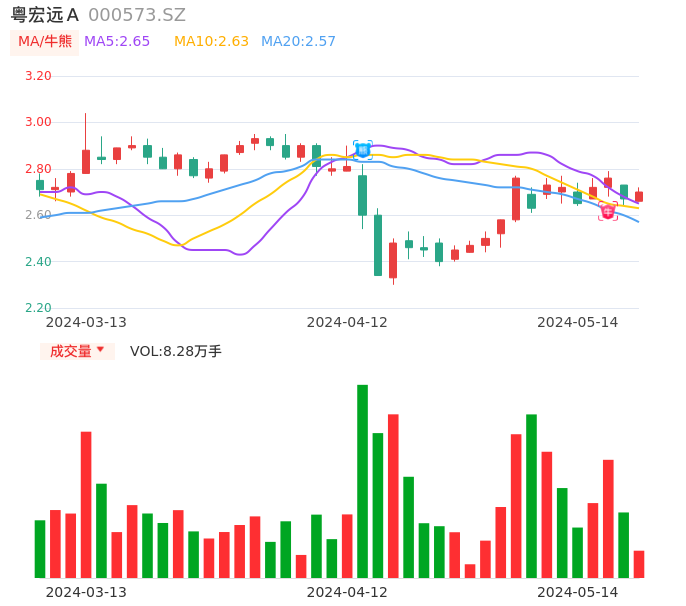The height and width of the screenshot is (606, 686).
Task: Click the blue bear signal marker icon
Action: [363, 150]
